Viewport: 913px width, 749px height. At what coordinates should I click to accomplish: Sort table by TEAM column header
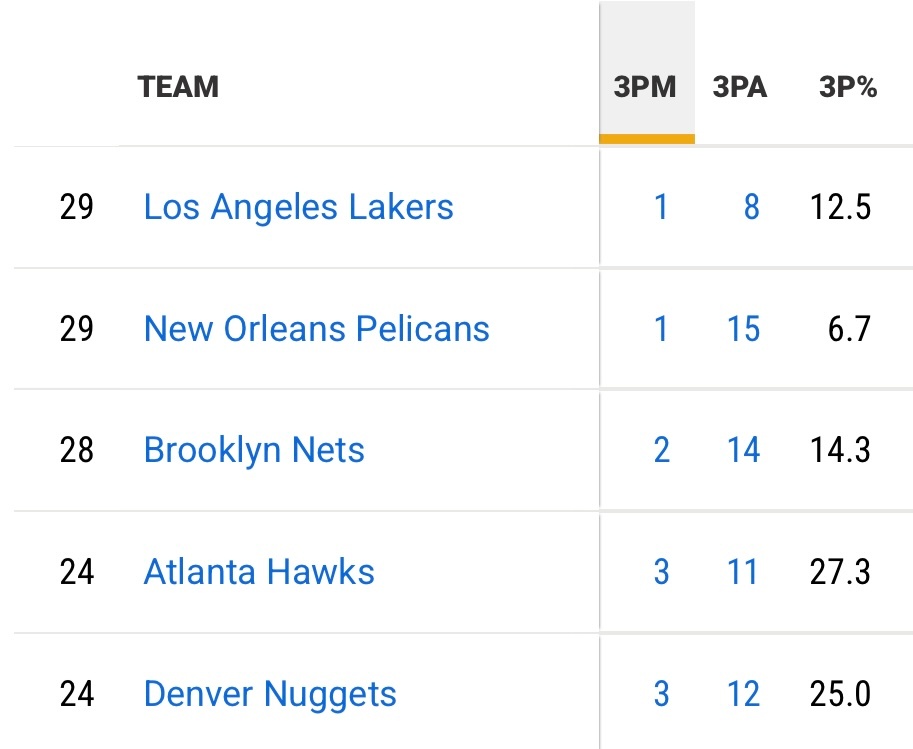[x=178, y=87]
